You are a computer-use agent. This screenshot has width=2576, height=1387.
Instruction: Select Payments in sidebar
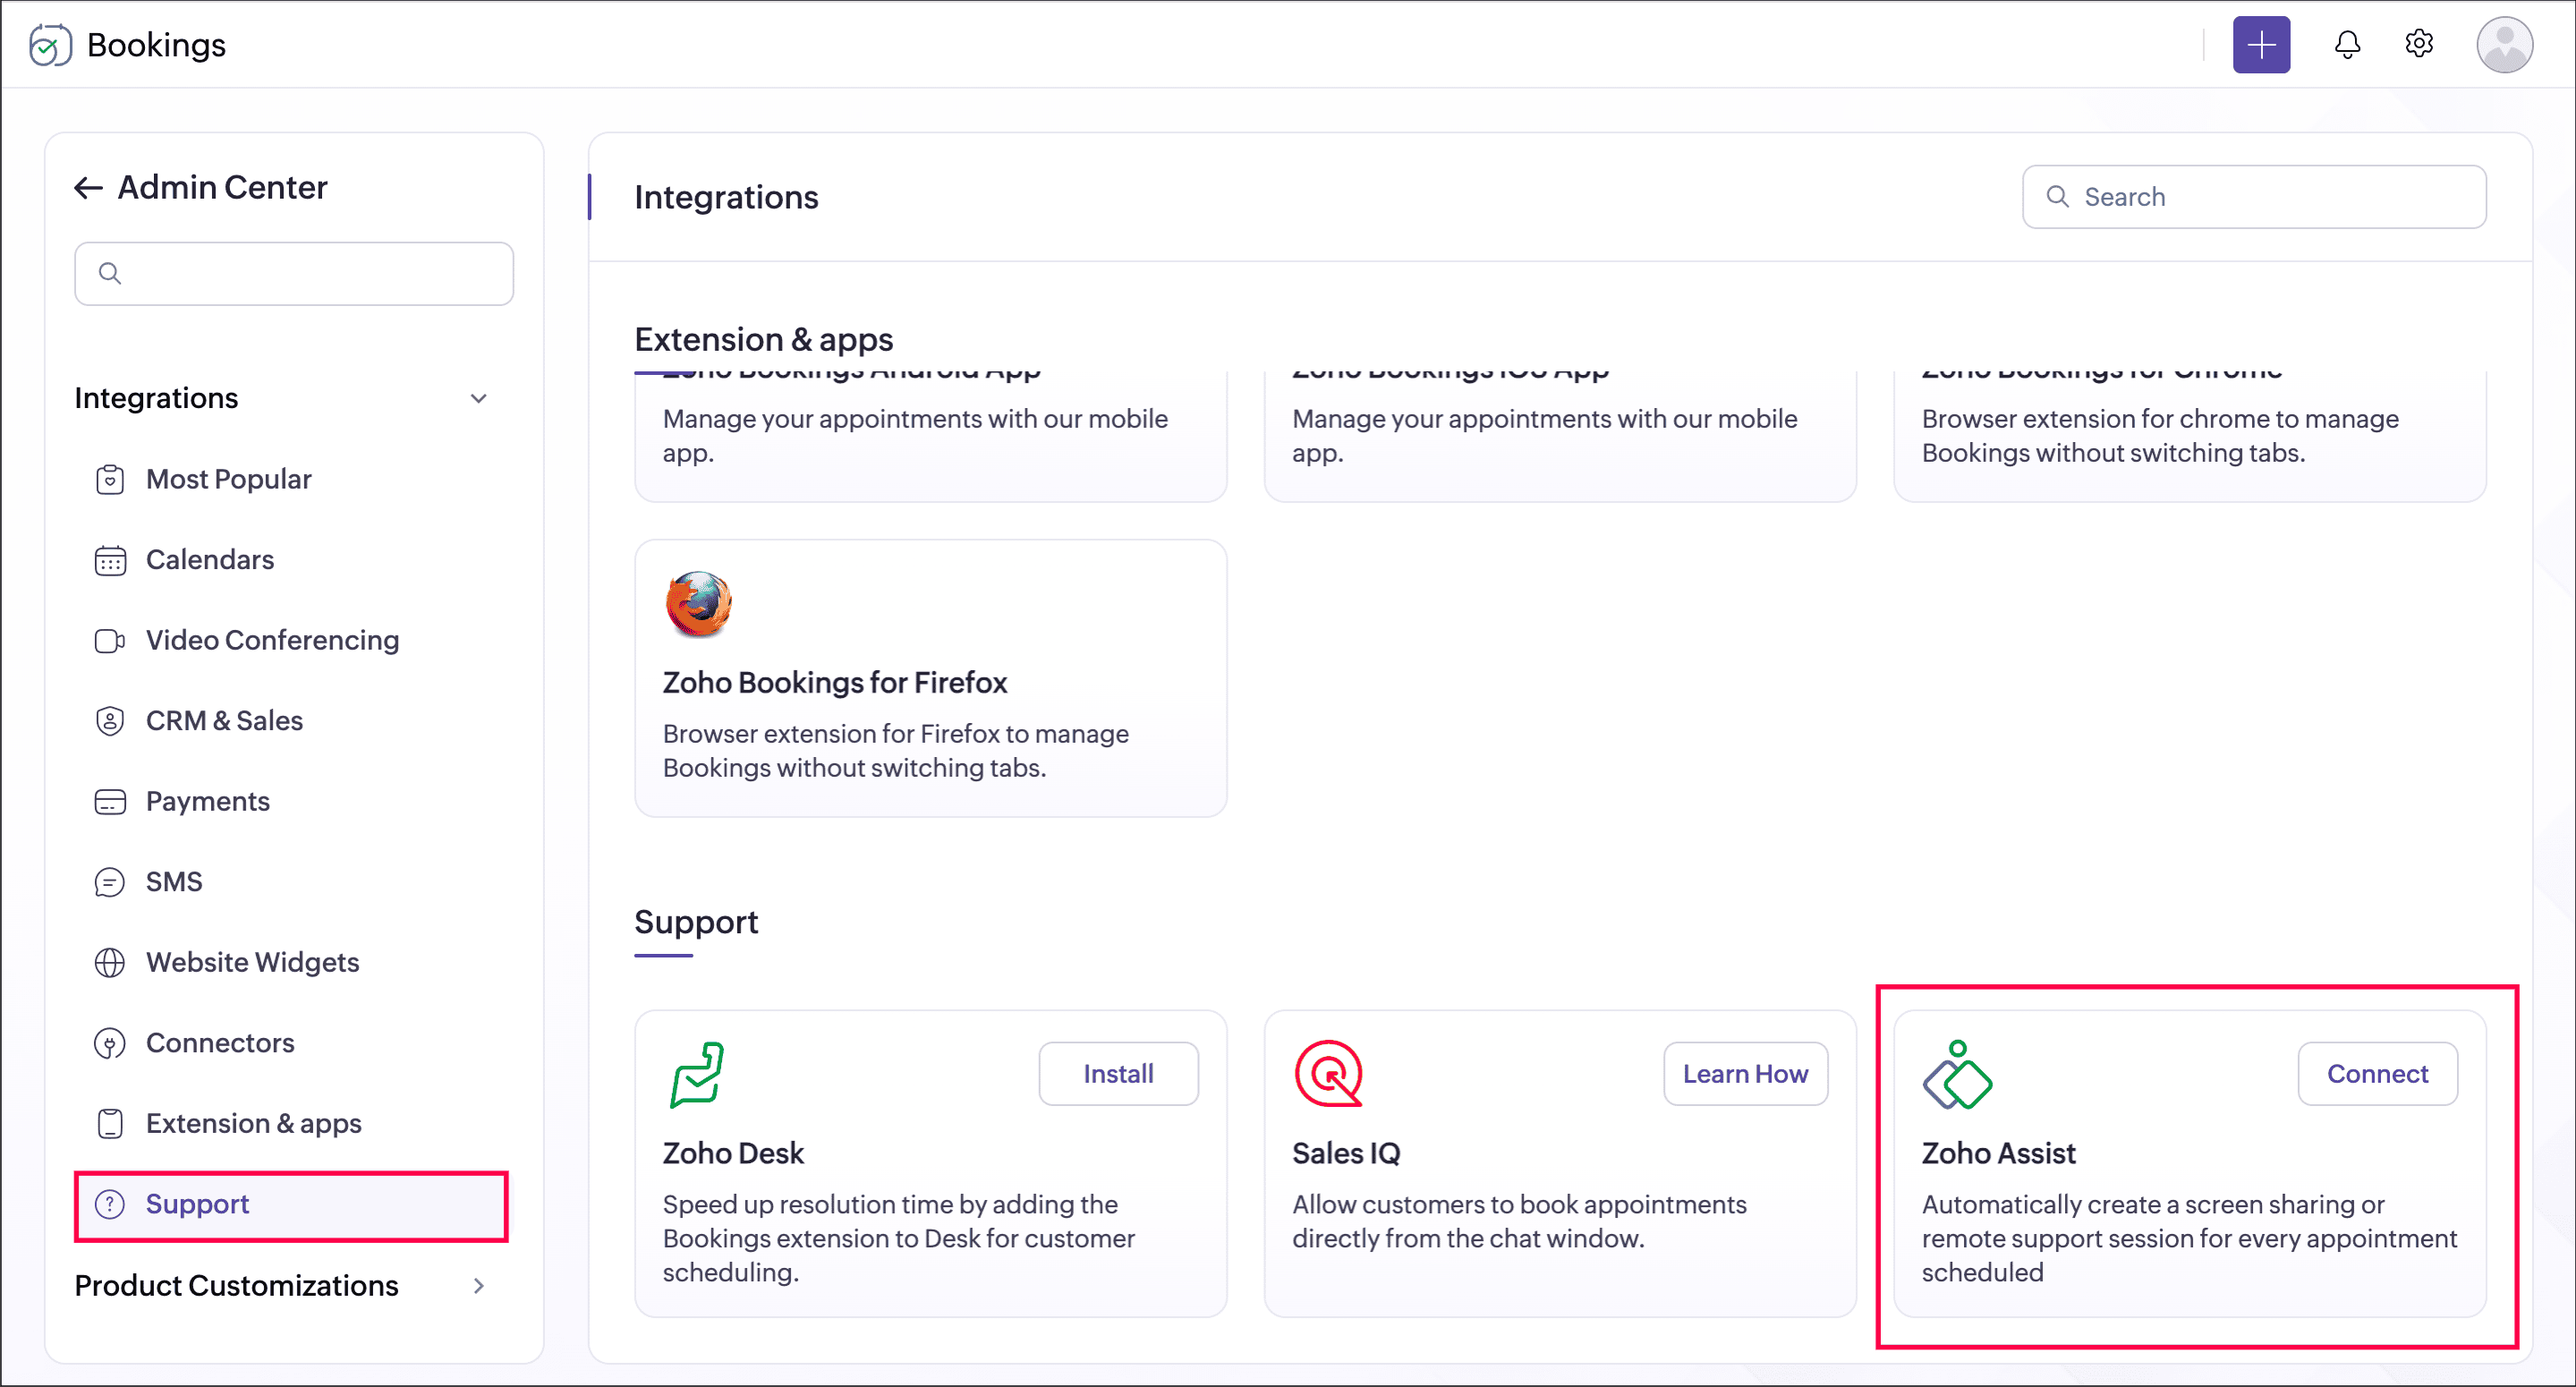pos(207,801)
